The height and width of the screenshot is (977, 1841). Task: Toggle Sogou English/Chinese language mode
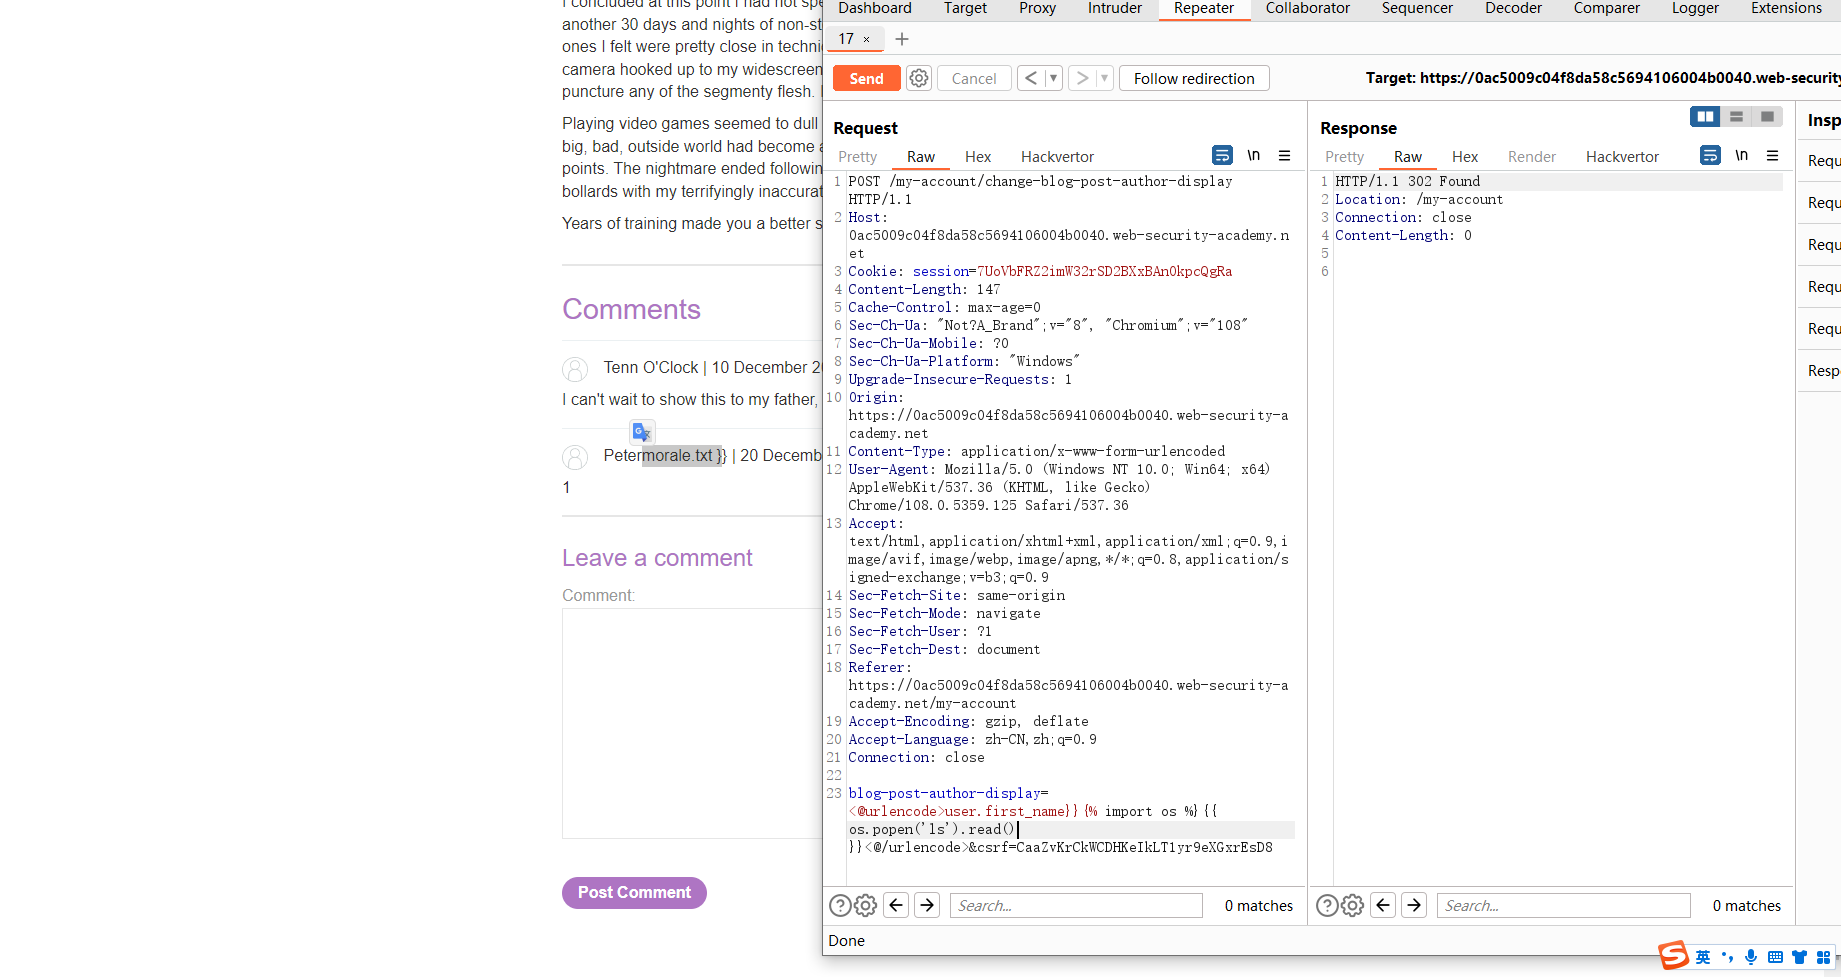click(1703, 957)
